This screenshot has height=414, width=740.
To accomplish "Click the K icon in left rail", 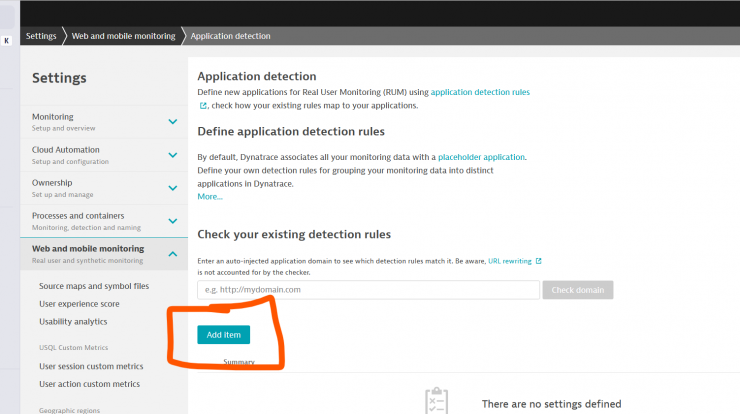I will pos(7,41).
